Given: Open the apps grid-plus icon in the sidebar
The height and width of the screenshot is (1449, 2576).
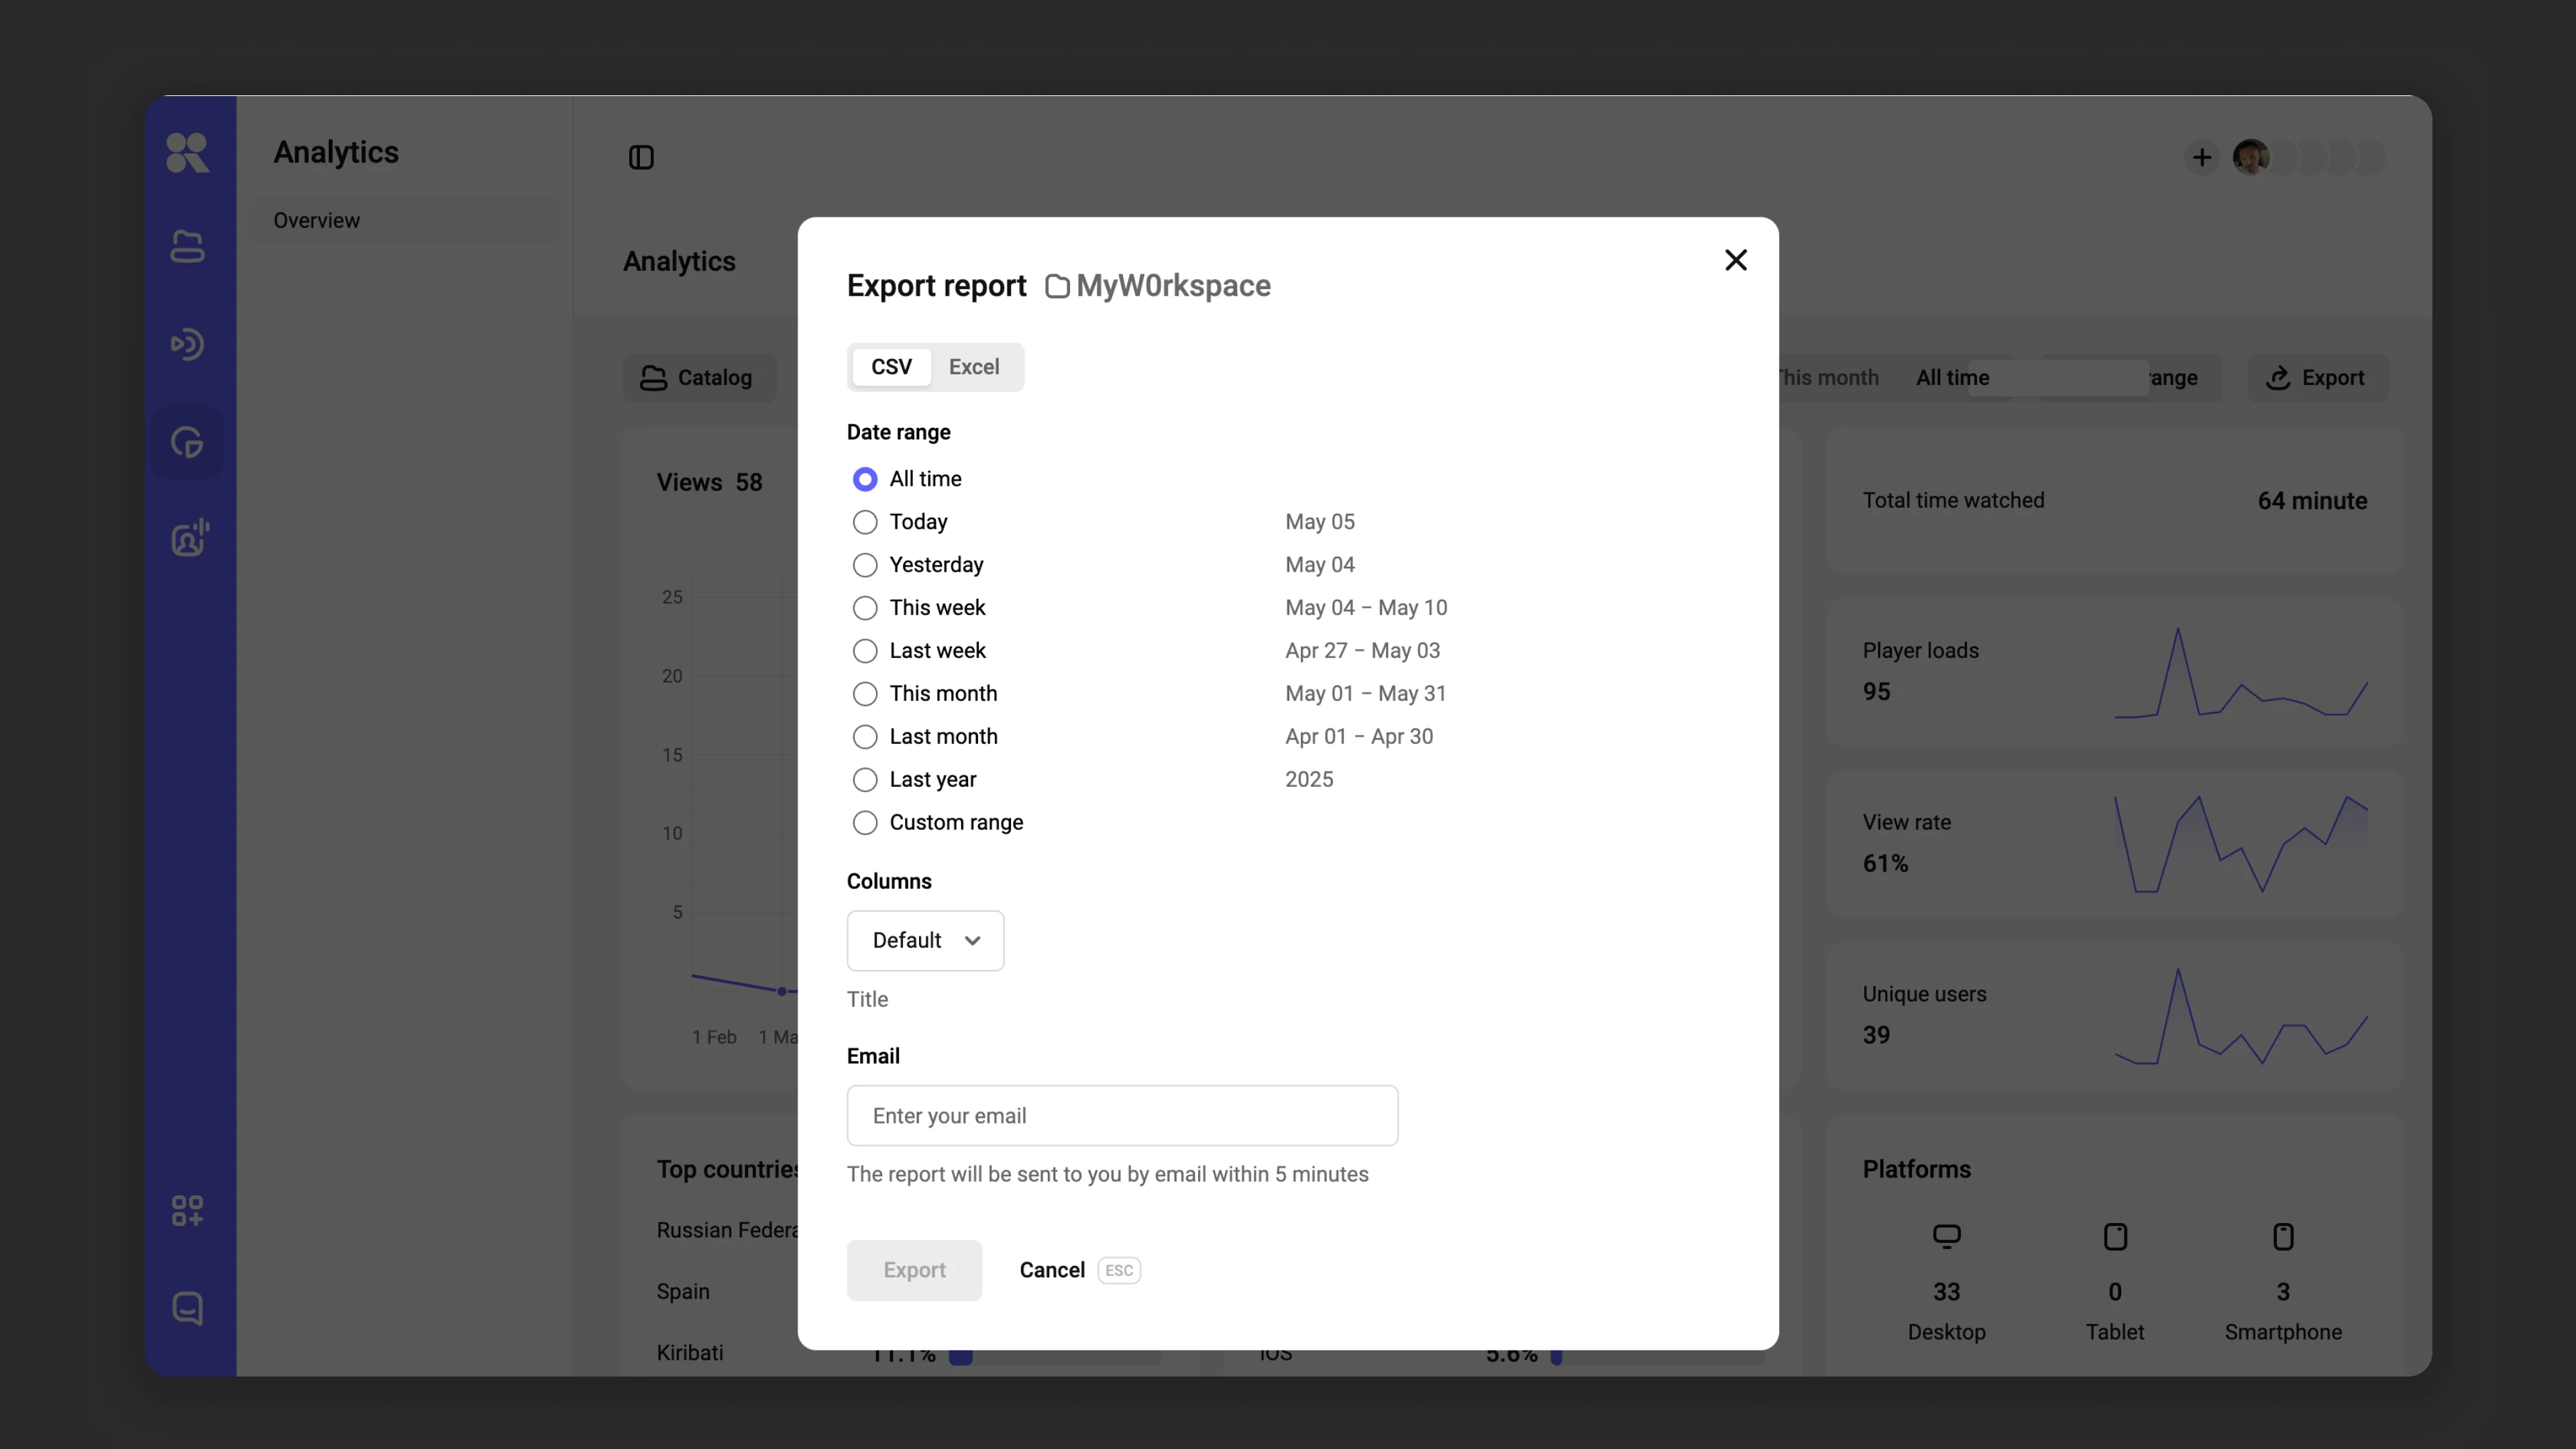Looking at the screenshot, I should (x=187, y=1211).
